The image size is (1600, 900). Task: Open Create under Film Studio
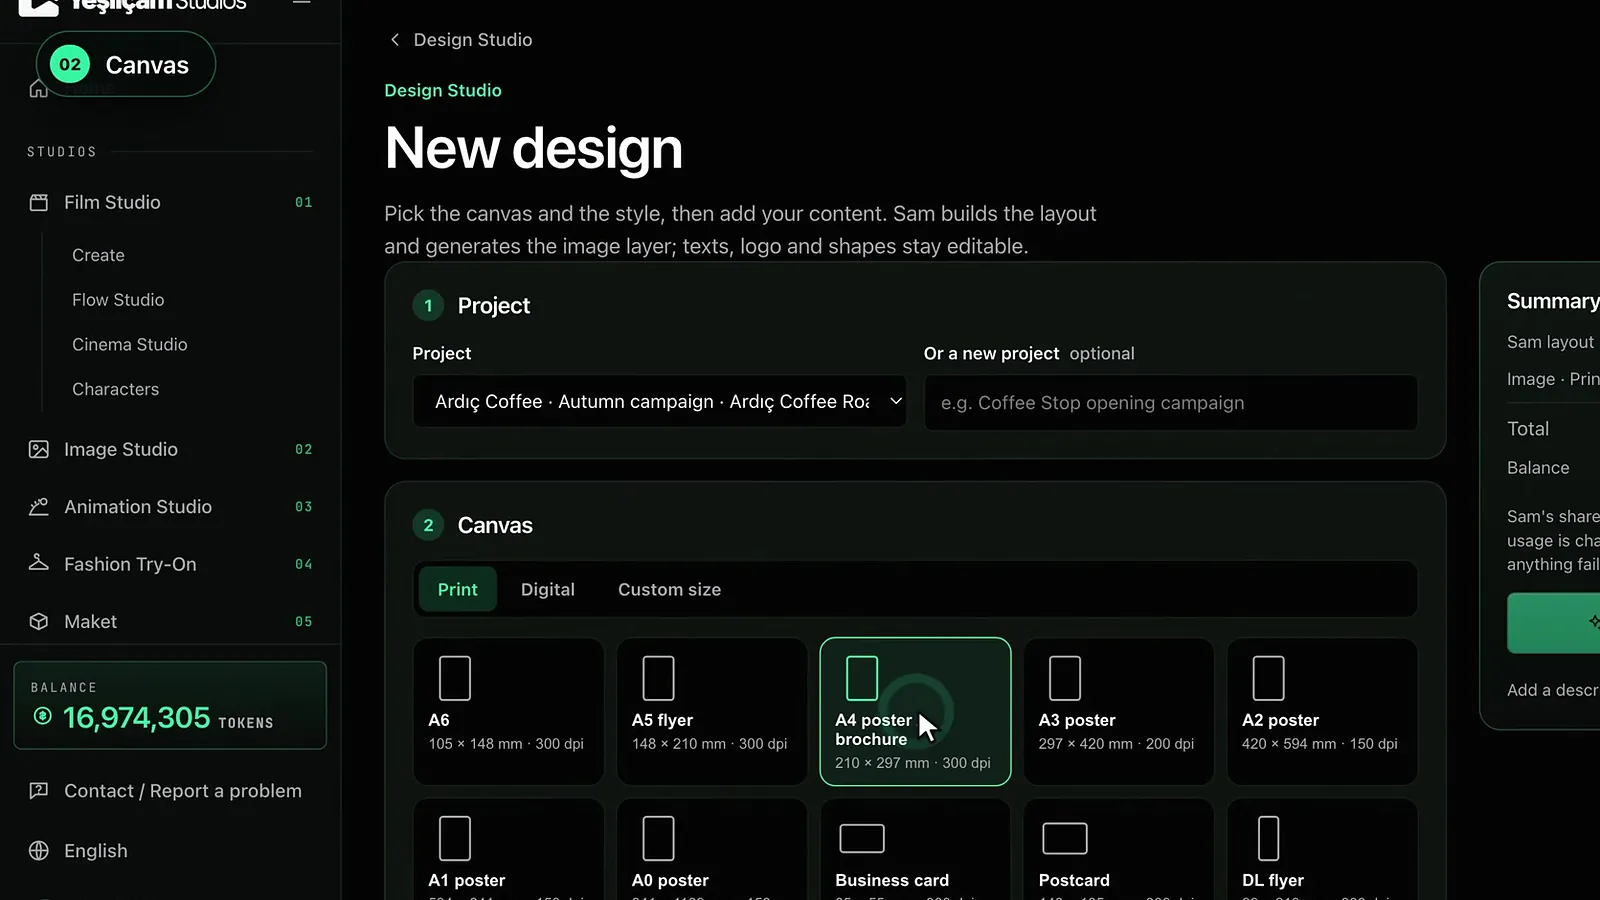click(x=98, y=255)
